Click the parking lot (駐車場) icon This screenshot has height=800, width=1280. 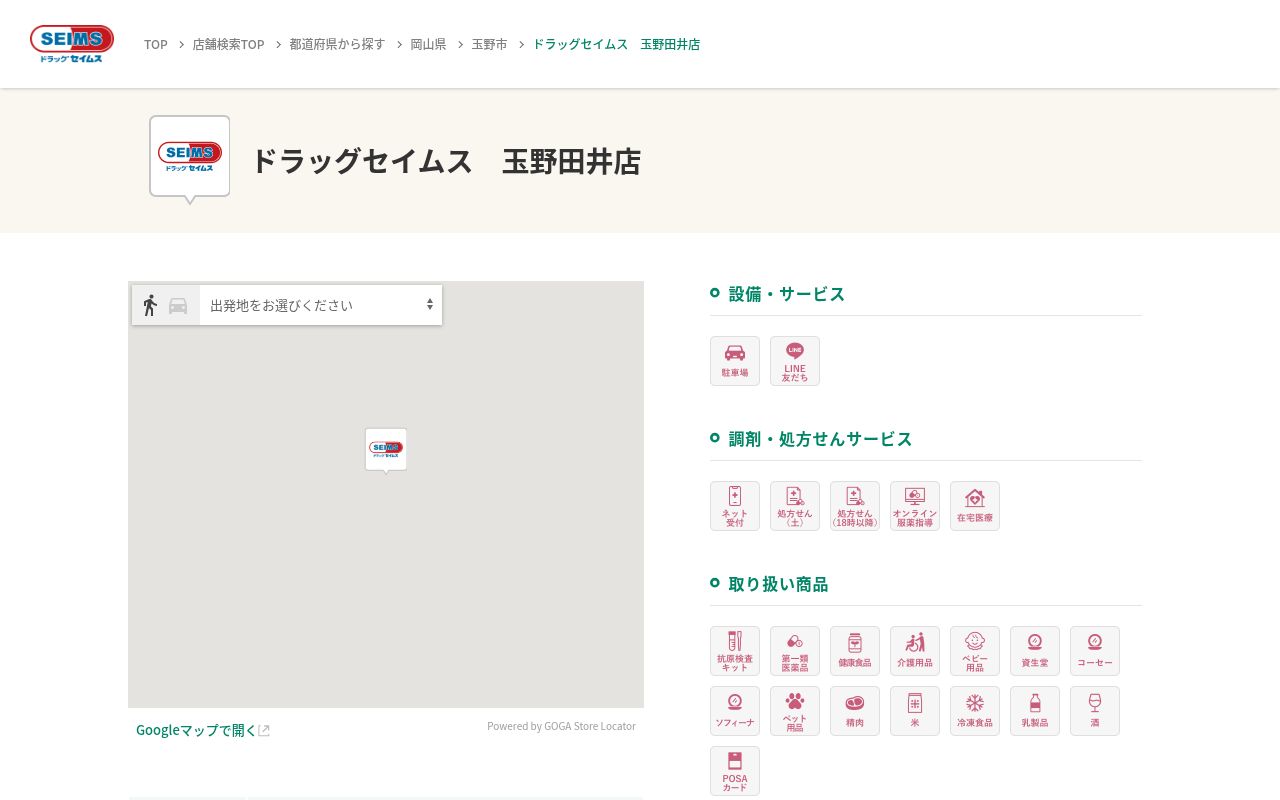(735, 361)
